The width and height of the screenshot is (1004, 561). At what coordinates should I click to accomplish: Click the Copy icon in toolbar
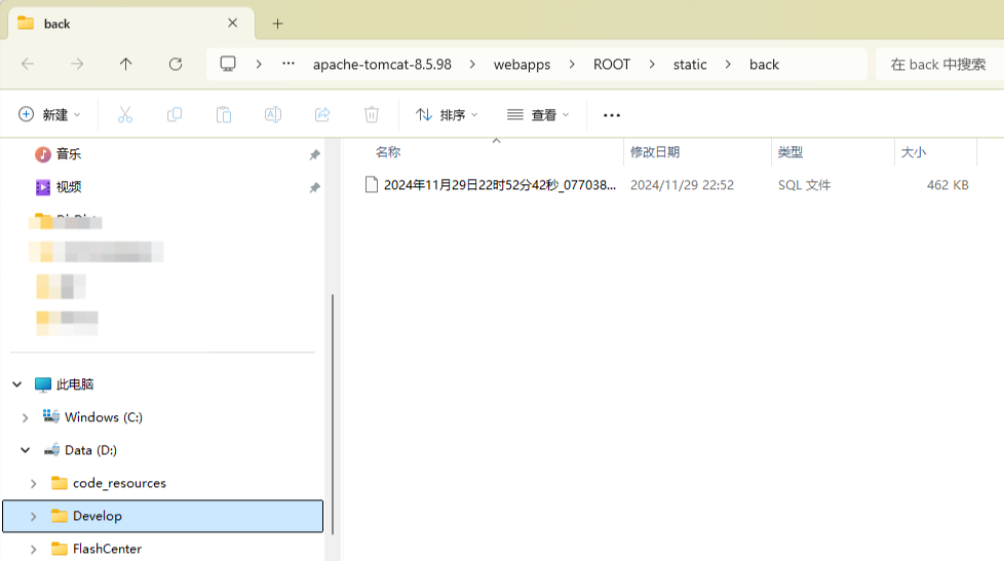click(x=174, y=115)
